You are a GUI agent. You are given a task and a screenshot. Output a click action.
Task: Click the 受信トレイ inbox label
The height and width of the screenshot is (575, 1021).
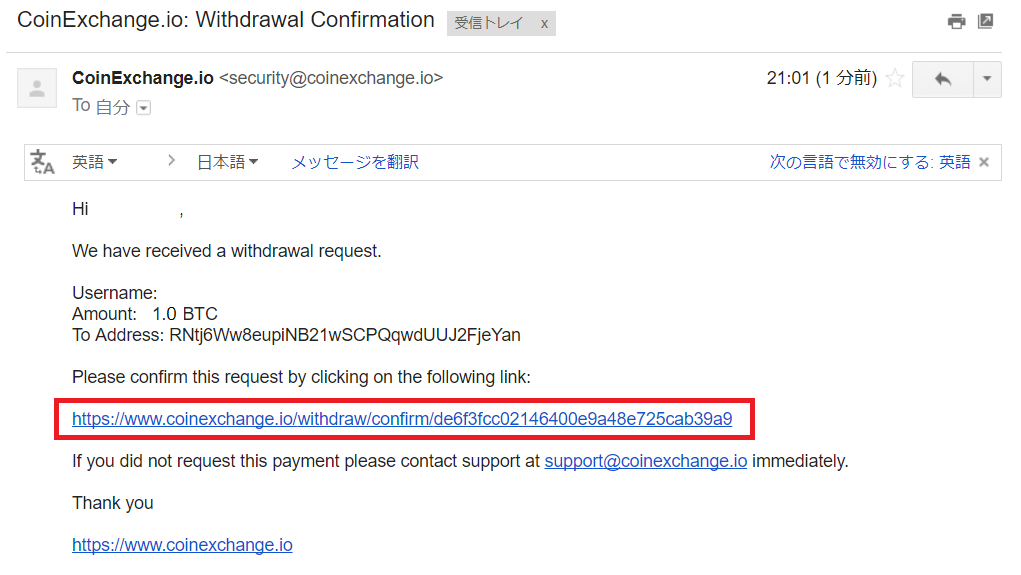(489, 24)
